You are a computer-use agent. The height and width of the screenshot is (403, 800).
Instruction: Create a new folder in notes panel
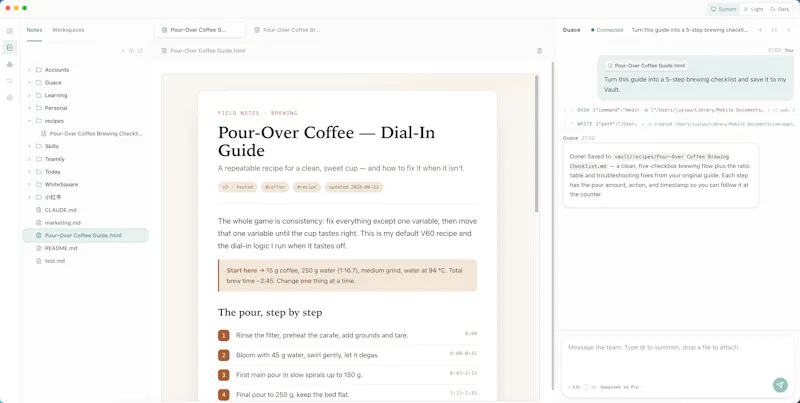131,51
